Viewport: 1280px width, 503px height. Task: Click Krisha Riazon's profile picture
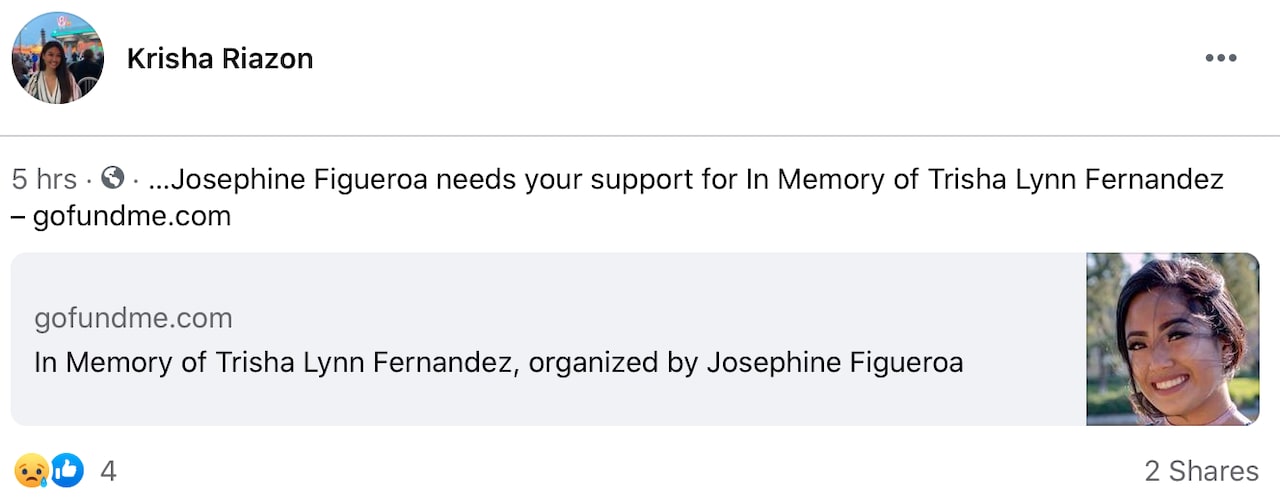point(57,58)
